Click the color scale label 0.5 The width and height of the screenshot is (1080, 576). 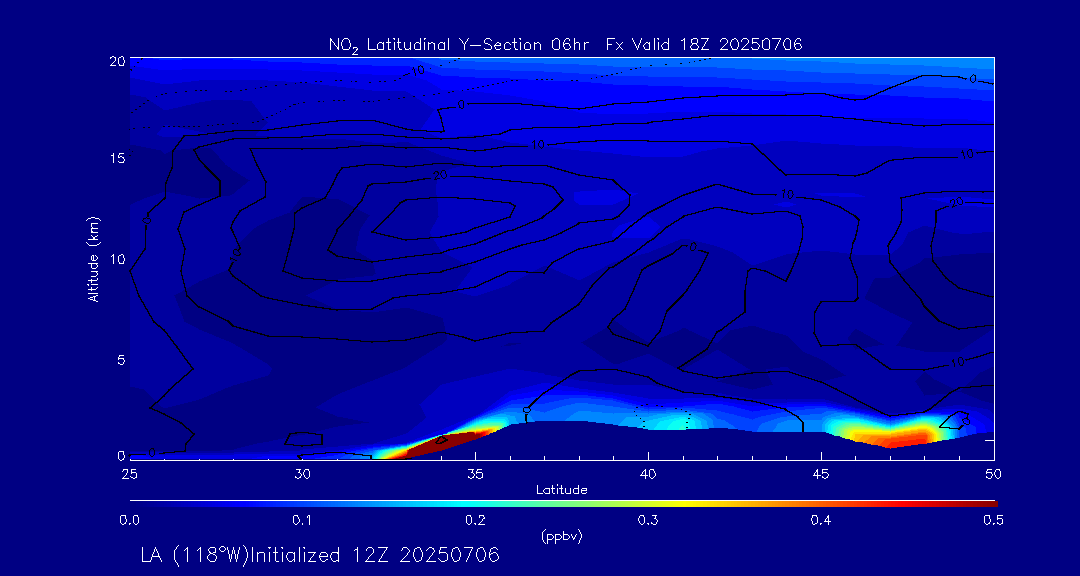[x=993, y=520]
